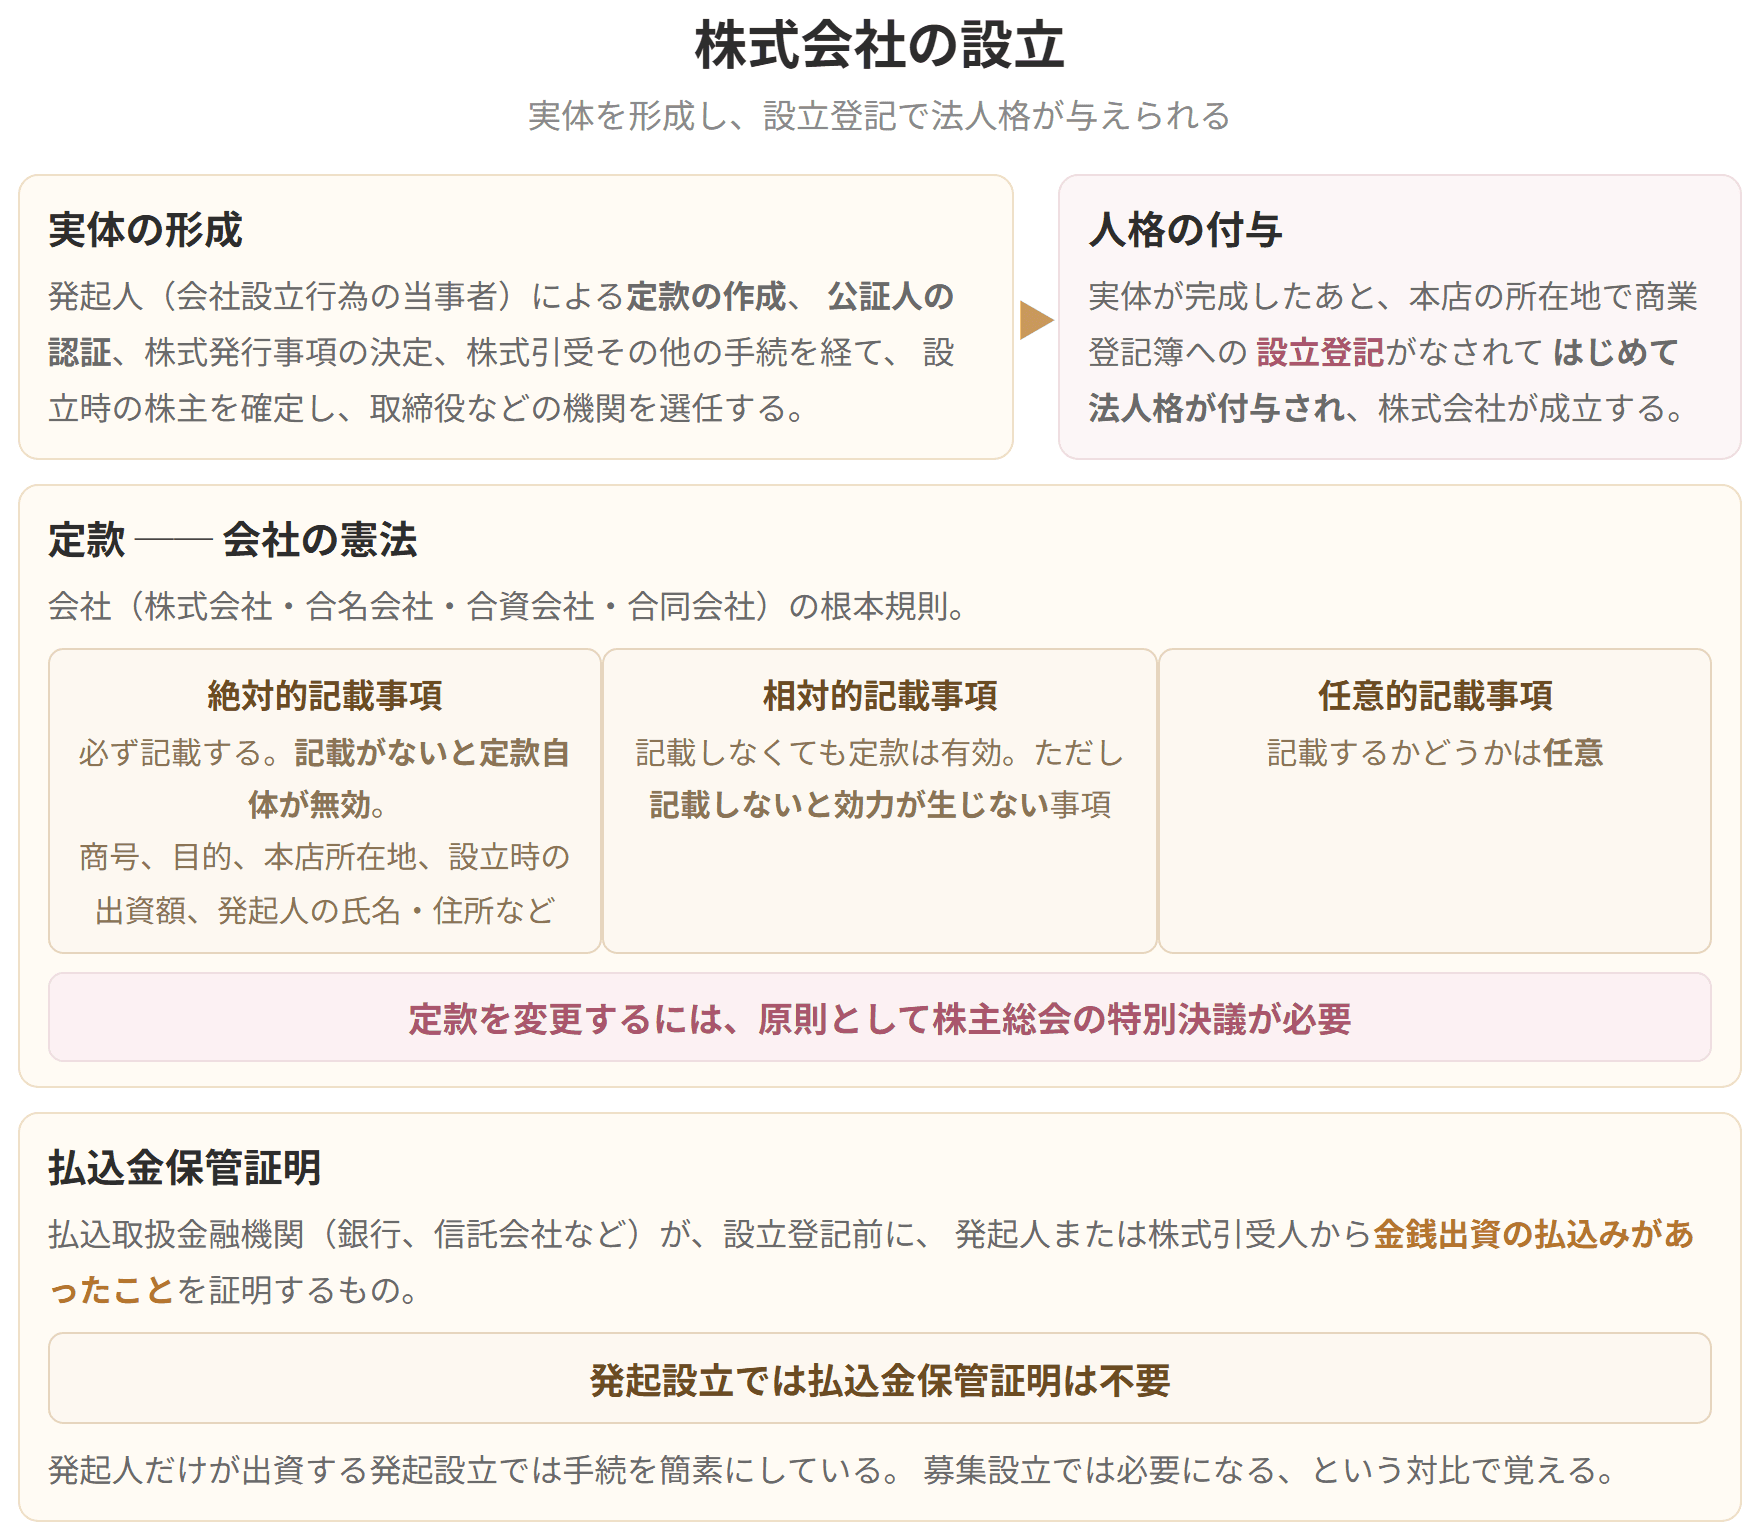Screen dimensions: 1759x1539
Task: Click the highlighted term 設立登記
Action: click(x=1320, y=352)
